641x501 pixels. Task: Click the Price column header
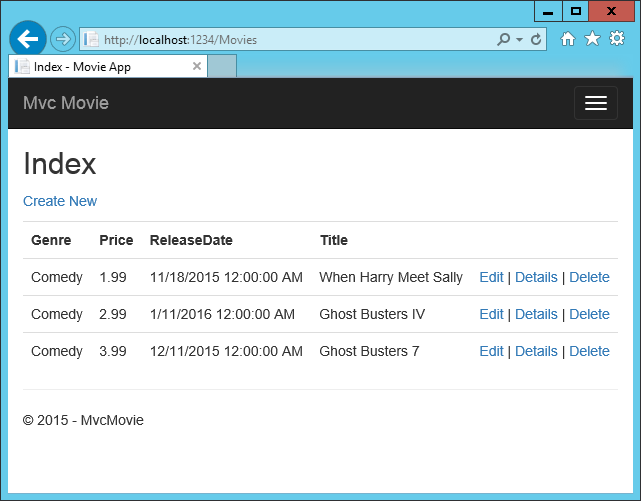click(116, 240)
